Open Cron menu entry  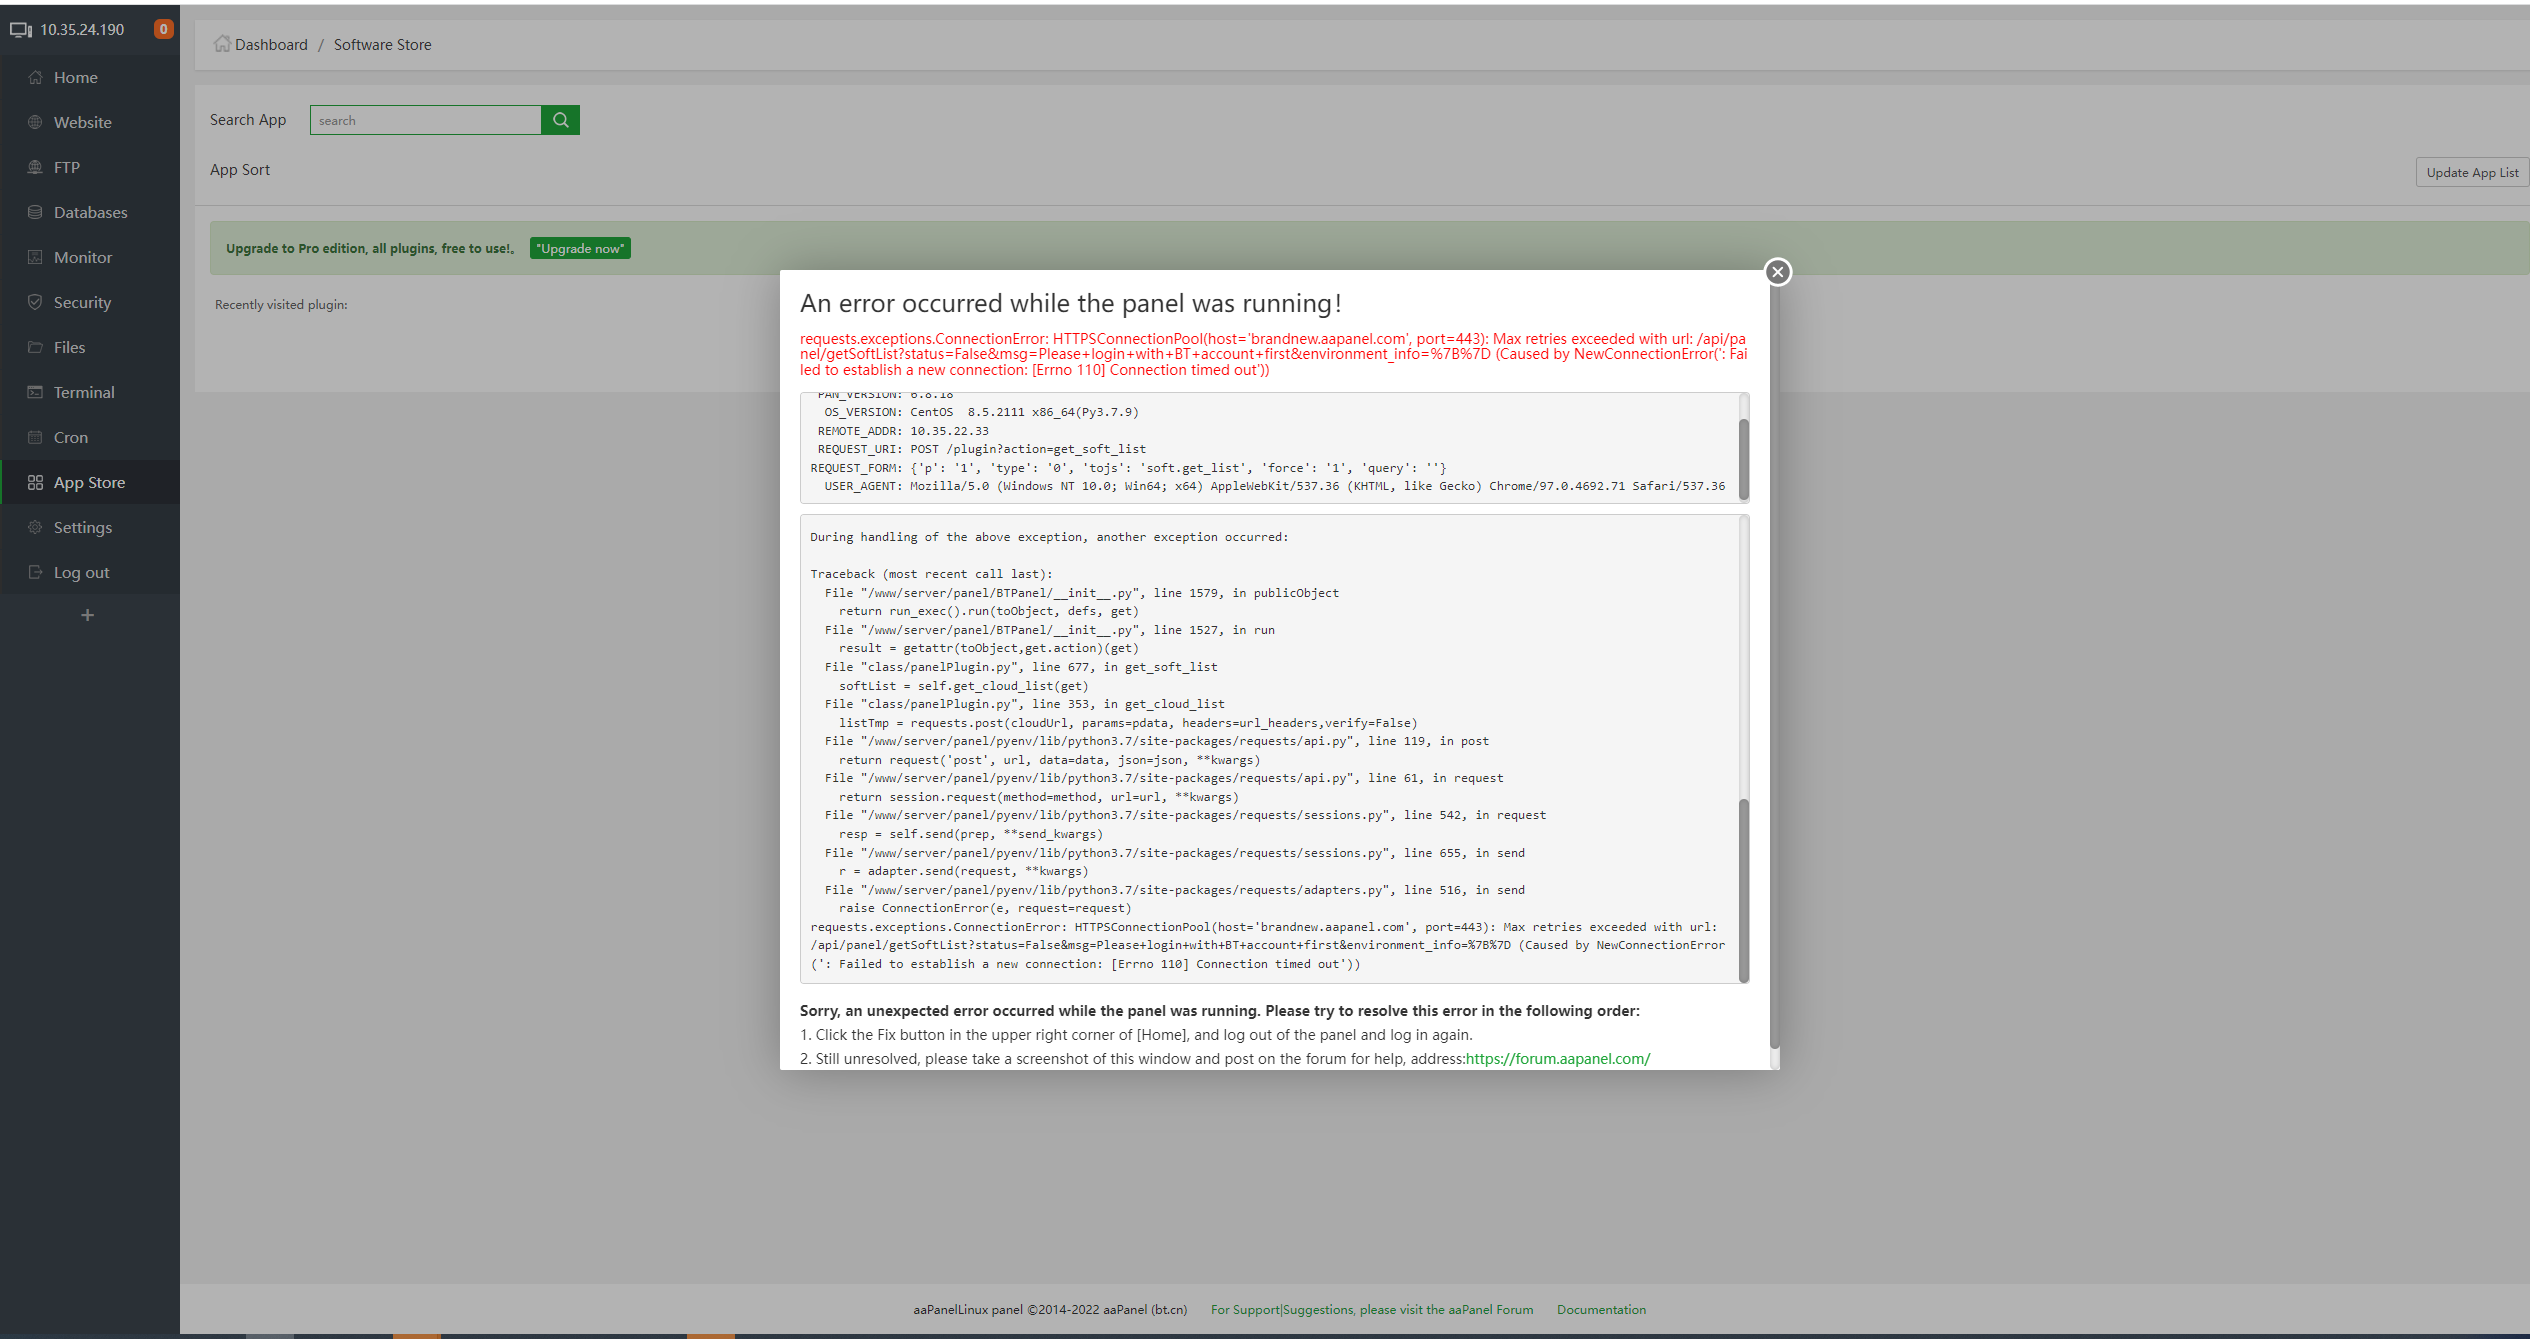70,438
